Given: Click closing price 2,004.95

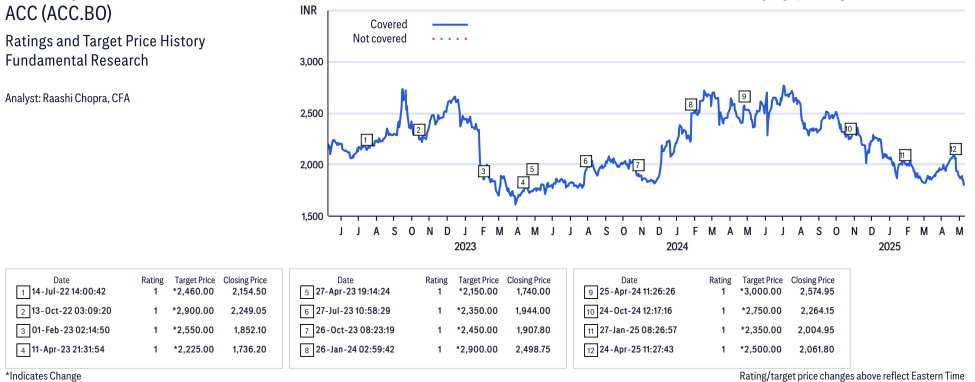Looking at the screenshot, I should pos(816,330).
